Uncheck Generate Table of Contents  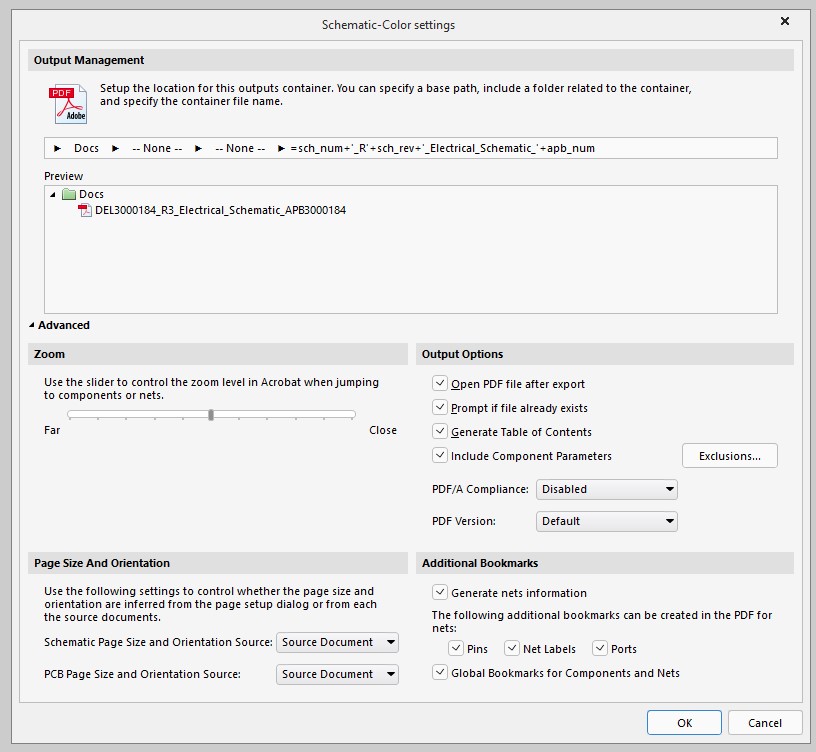440,431
